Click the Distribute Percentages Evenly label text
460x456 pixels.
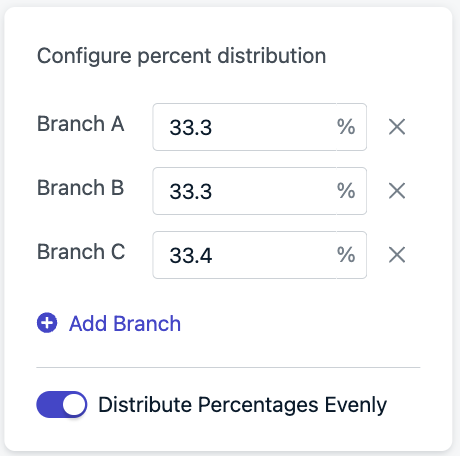pos(242,405)
